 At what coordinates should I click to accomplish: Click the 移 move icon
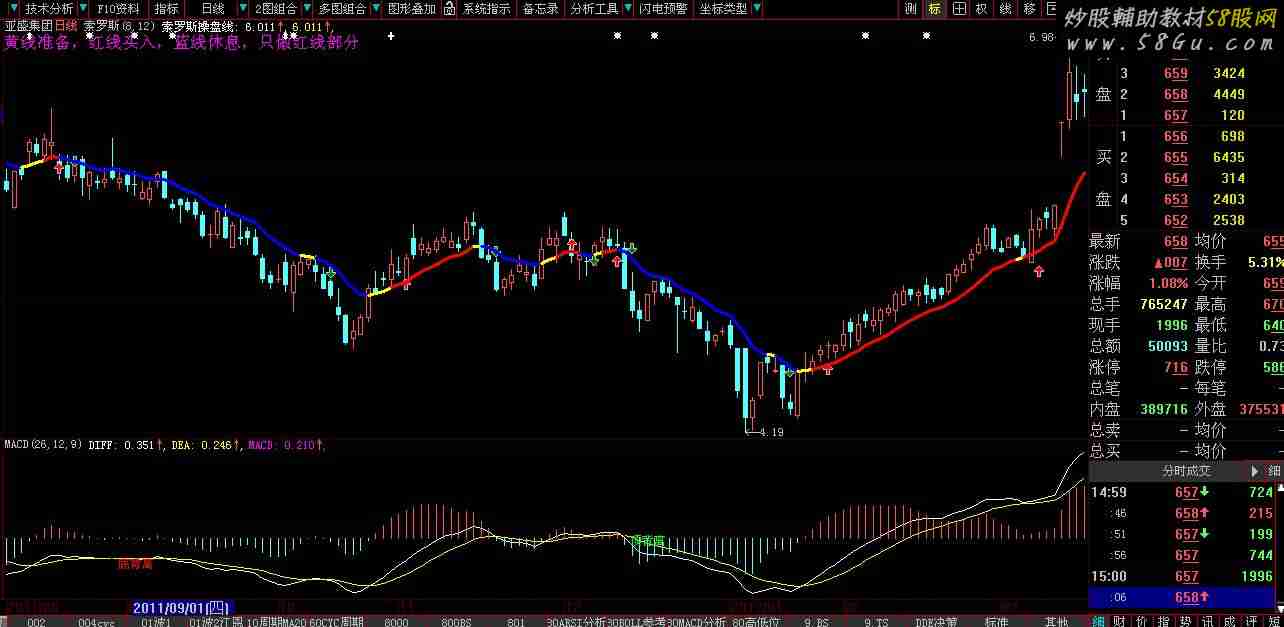coord(1030,9)
